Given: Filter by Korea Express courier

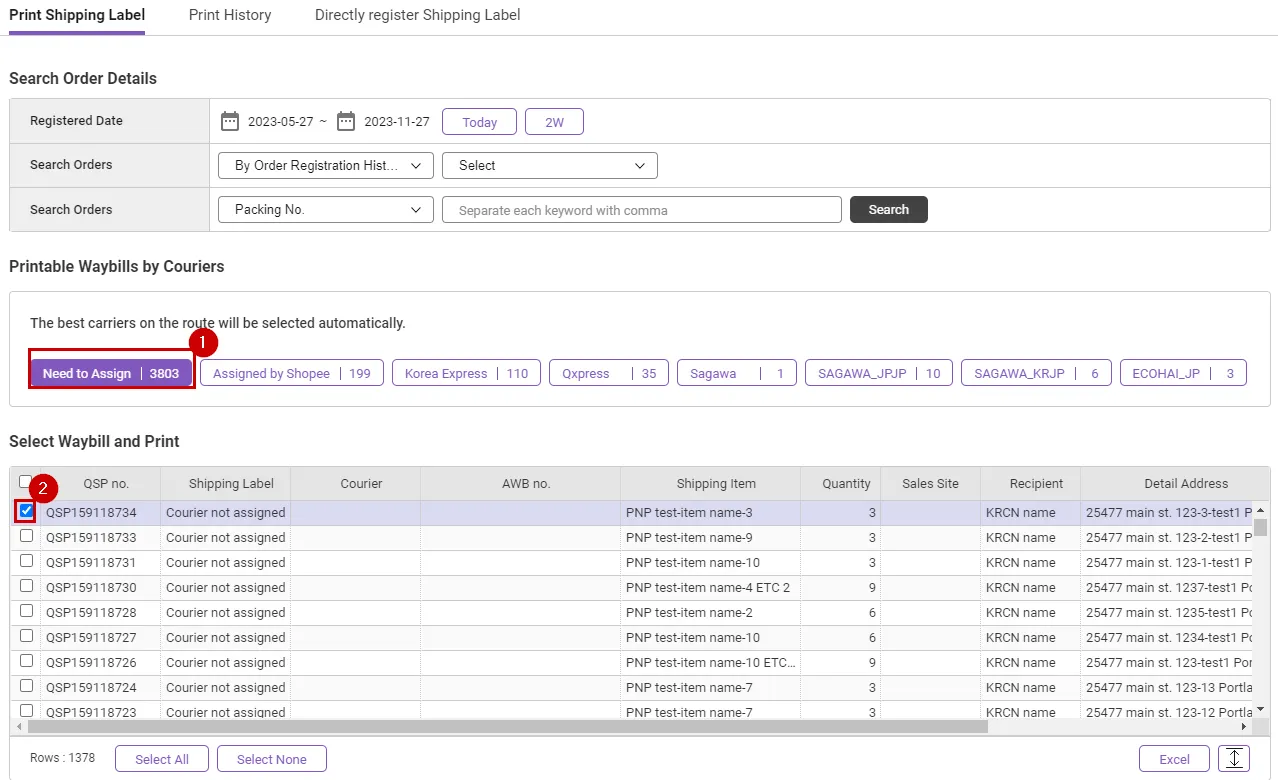Looking at the screenshot, I should click(x=466, y=374).
